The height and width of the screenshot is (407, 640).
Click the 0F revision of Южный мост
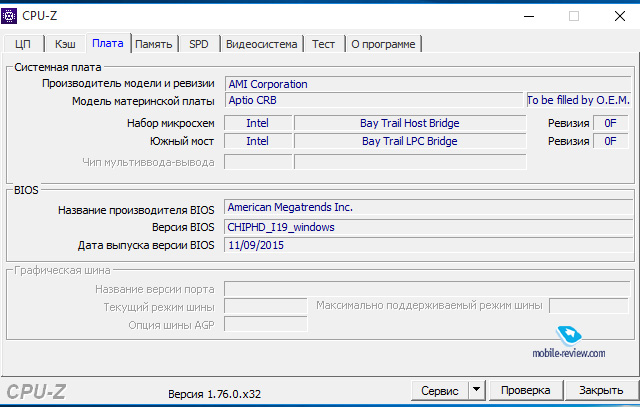click(x=611, y=141)
